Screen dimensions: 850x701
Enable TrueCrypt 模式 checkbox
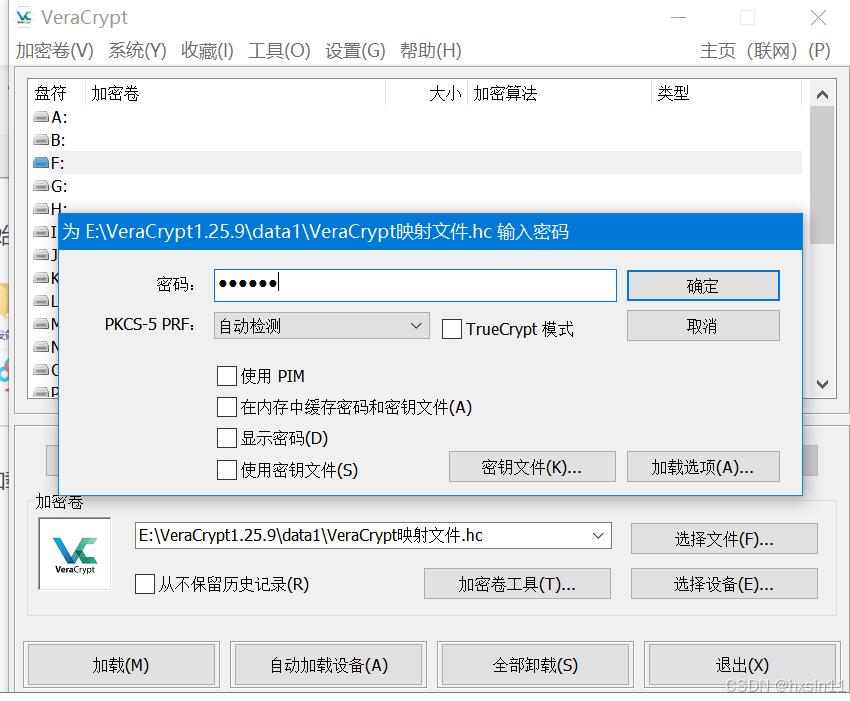[452, 329]
